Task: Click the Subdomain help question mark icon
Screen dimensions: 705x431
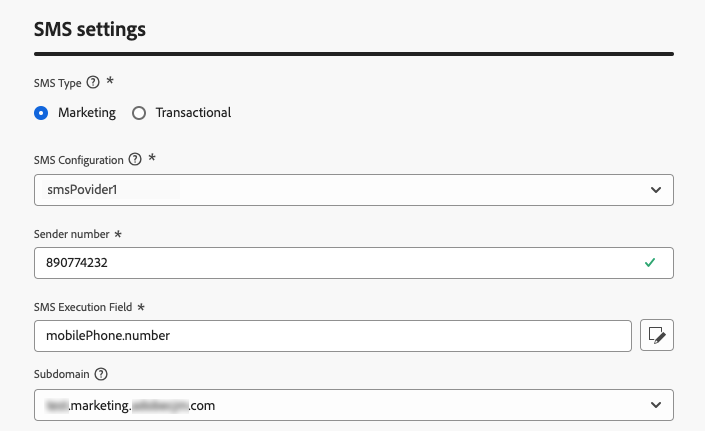Action: point(101,374)
